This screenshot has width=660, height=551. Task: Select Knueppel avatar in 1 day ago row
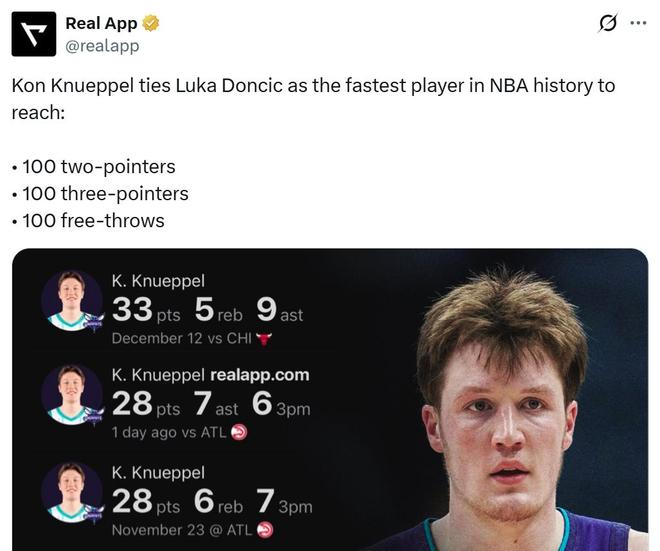(72, 395)
